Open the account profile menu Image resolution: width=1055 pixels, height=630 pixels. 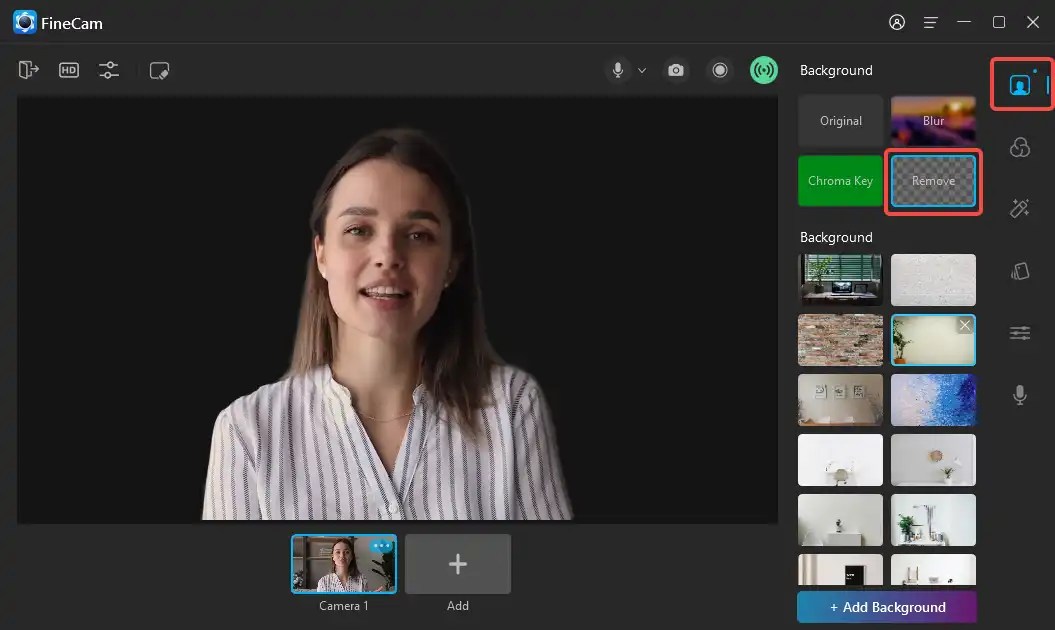click(x=896, y=22)
